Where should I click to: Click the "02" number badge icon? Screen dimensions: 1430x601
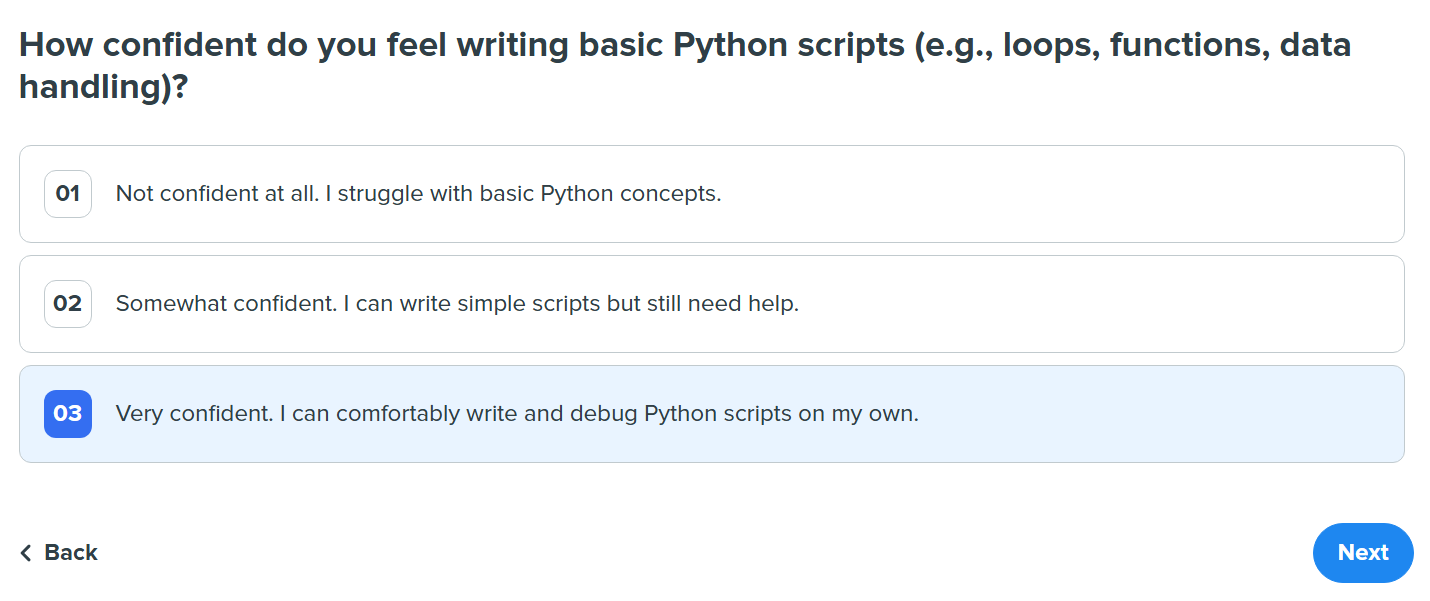coord(67,304)
